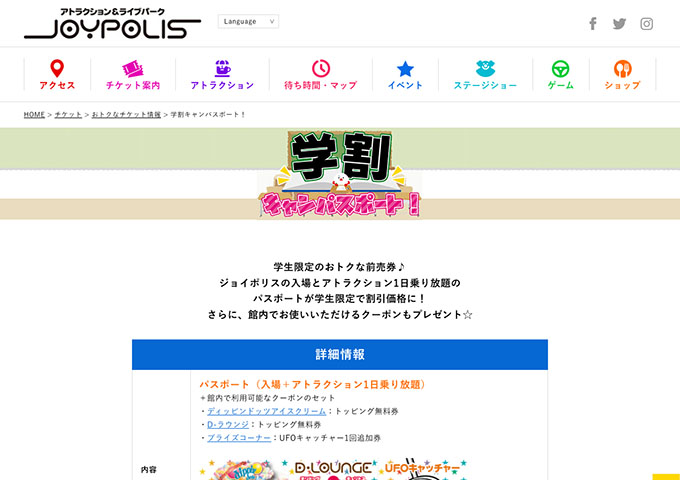
Task: Click the red Access pin icon
Action: 57,69
